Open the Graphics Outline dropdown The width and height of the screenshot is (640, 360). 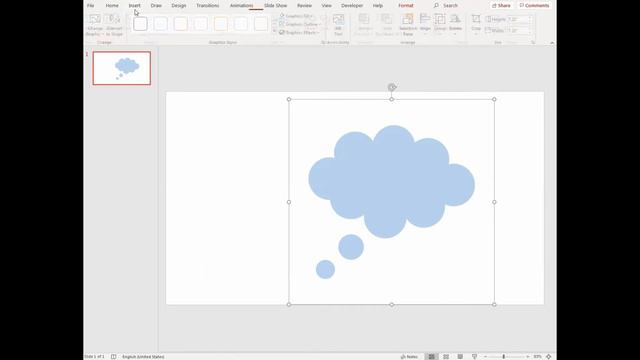(300, 24)
